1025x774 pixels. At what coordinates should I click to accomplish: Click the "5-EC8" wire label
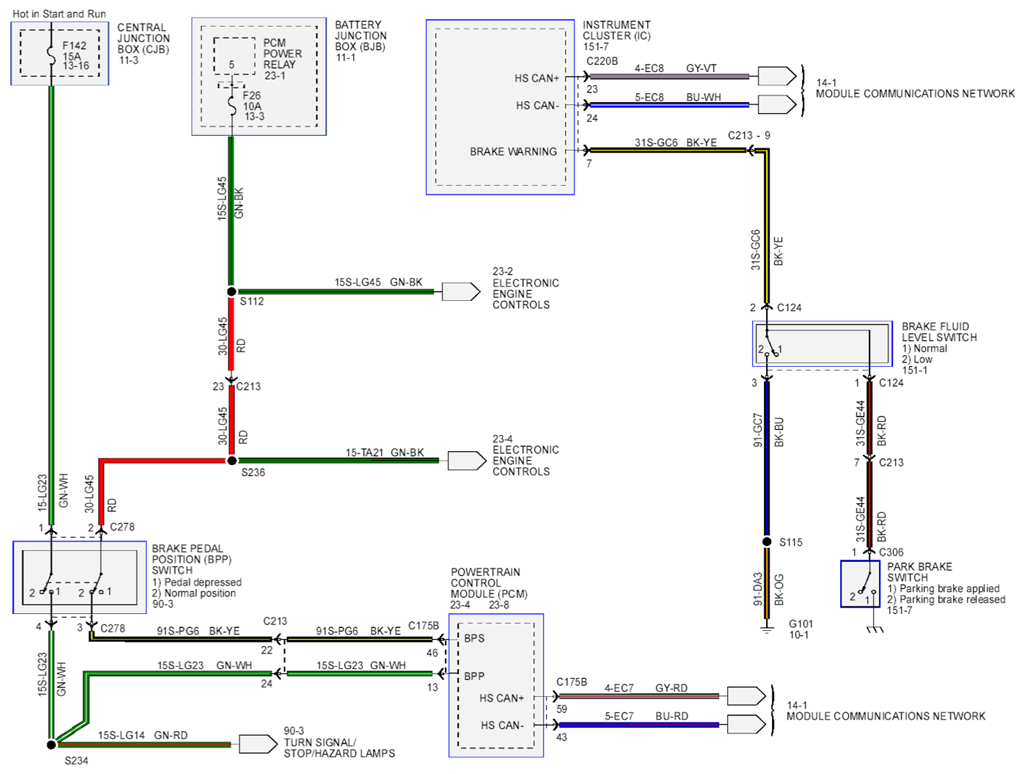click(x=649, y=97)
